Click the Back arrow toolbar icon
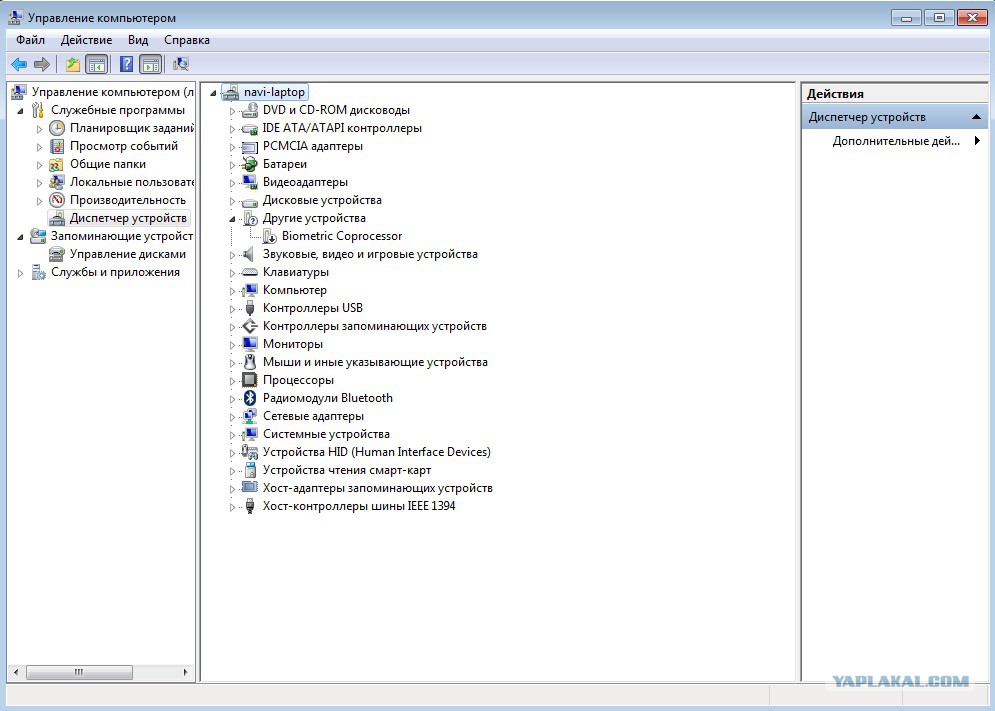This screenshot has height=711, width=995. [19, 64]
